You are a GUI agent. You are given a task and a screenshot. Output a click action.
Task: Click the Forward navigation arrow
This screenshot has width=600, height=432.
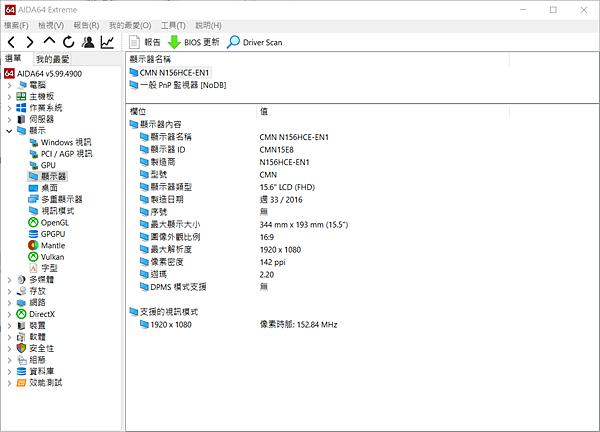[x=30, y=42]
